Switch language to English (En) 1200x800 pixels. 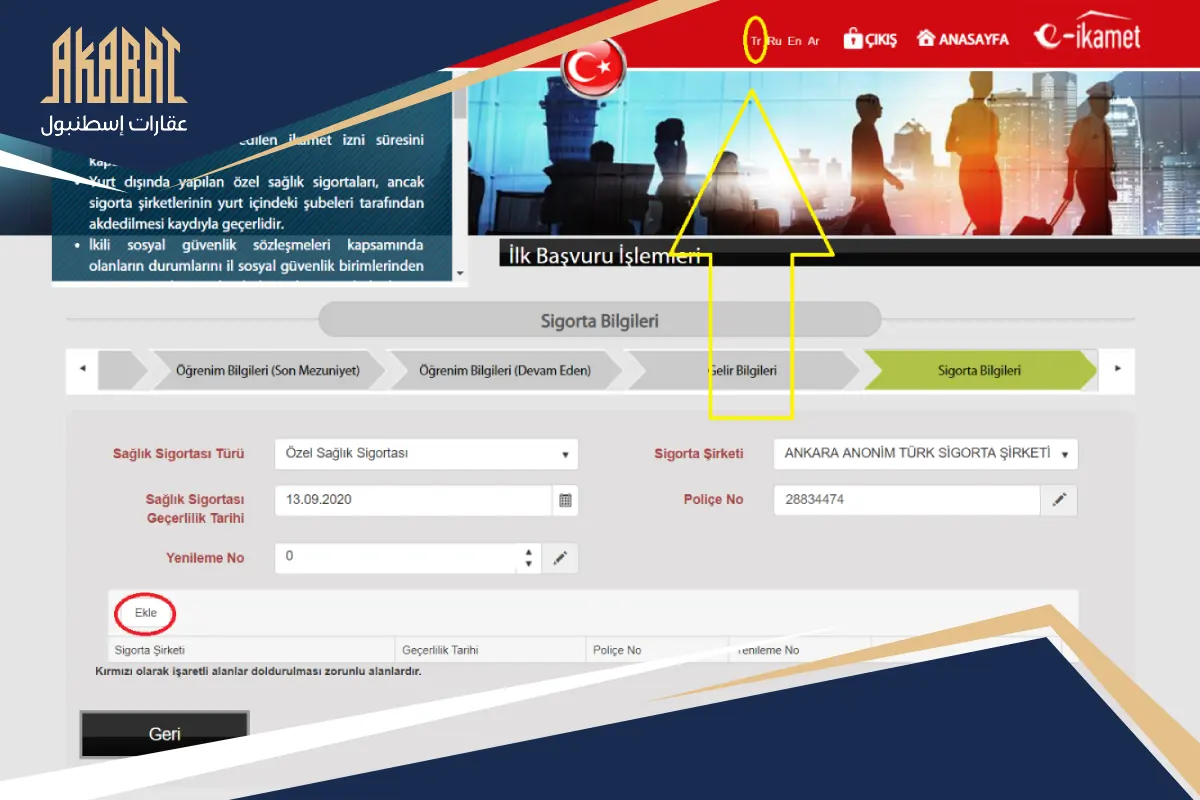[x=795, y=41]
